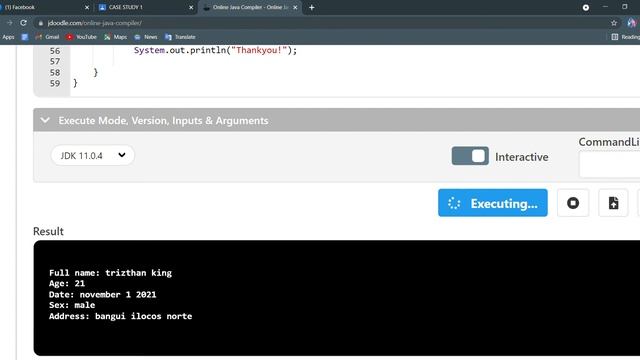
Task: Click the recording indicator icon in title bar
Action: click(x=585, y=7)
